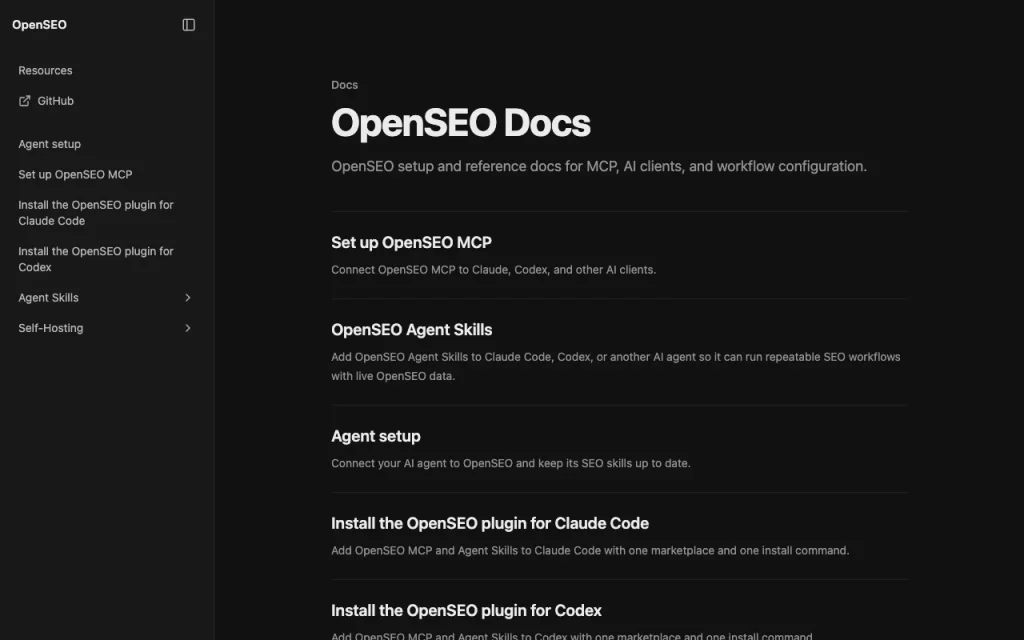
Task: Open the Set up OpenSEO MCP article heading
Action: tap(411, 242)
